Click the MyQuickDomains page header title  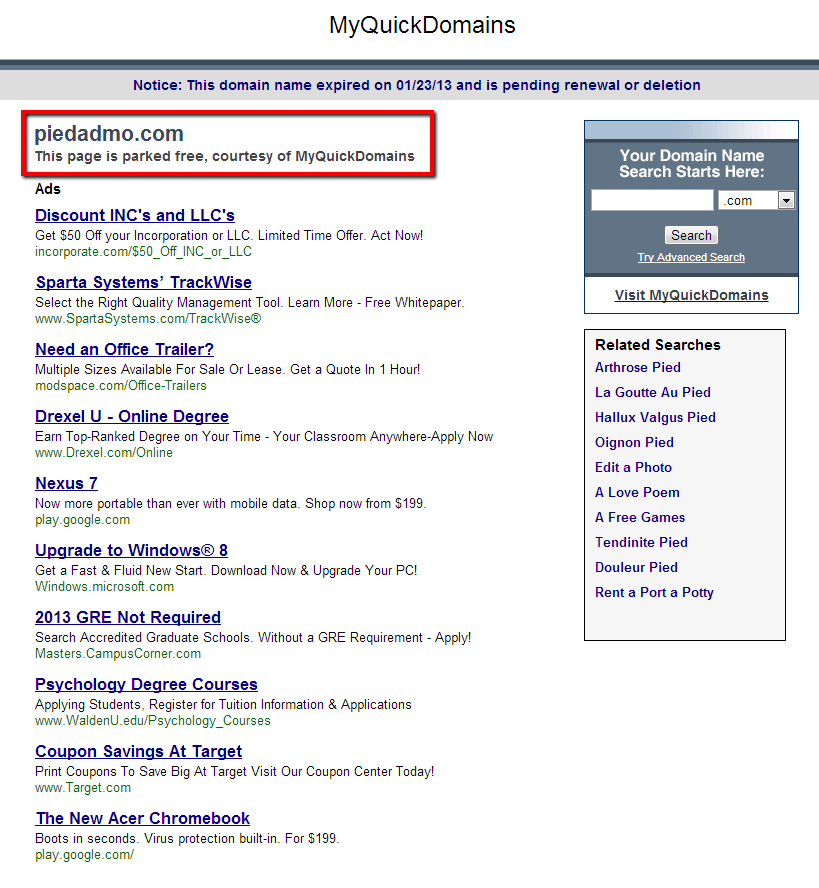(422, 25)
